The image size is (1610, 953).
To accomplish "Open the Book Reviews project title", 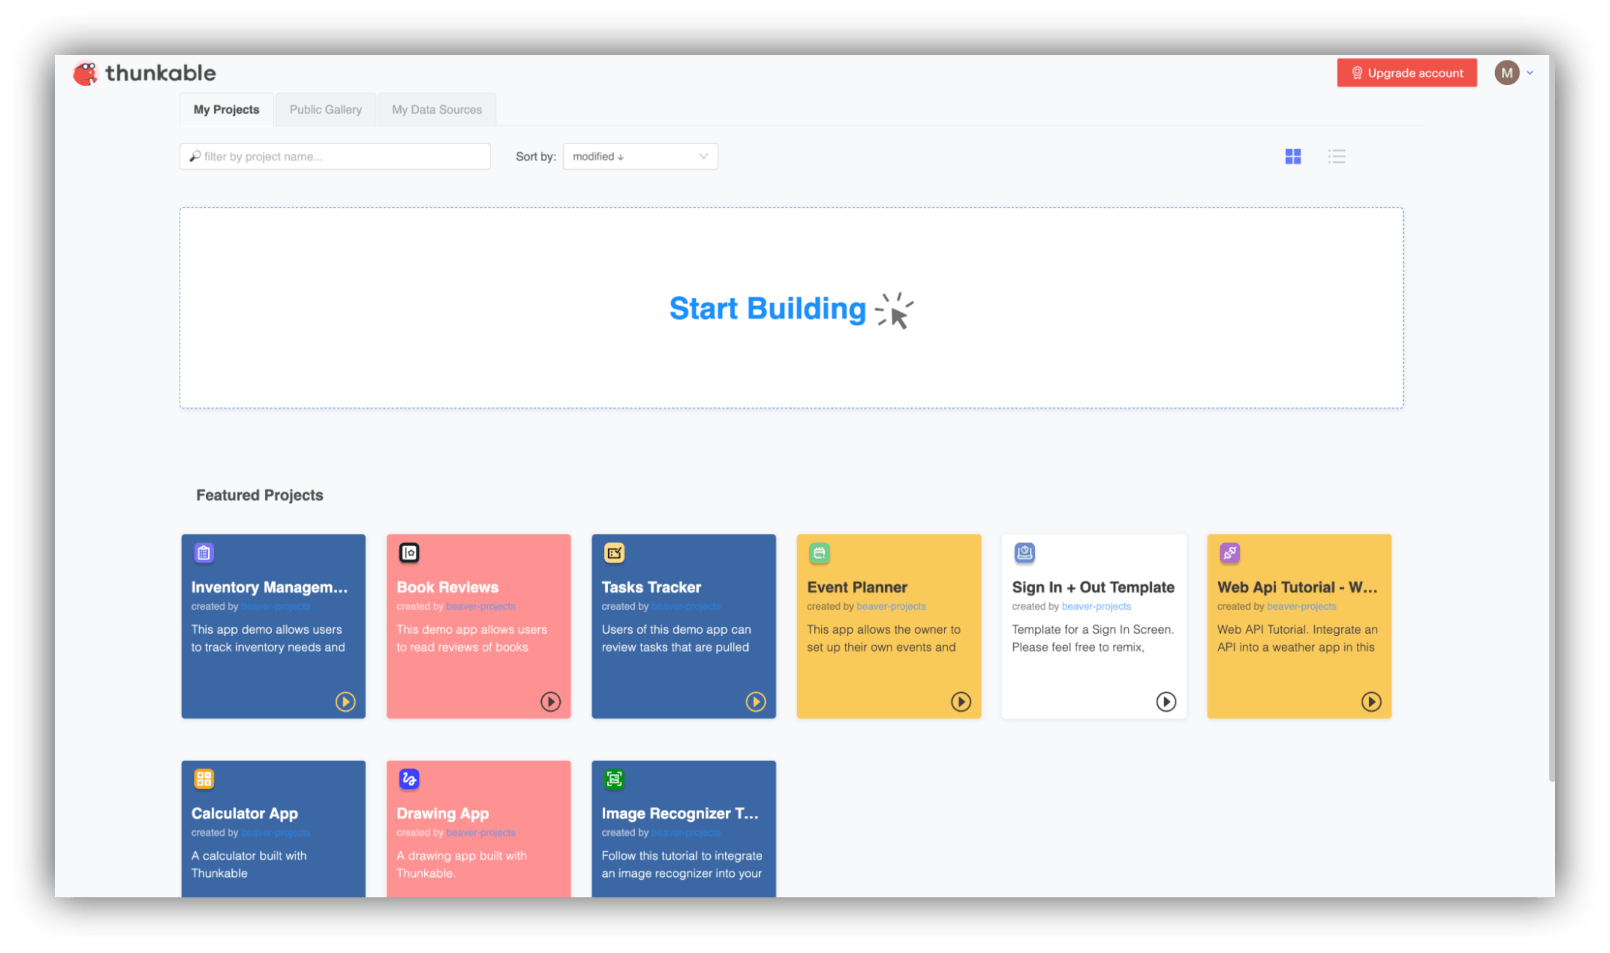I will [x=447, y=588].
